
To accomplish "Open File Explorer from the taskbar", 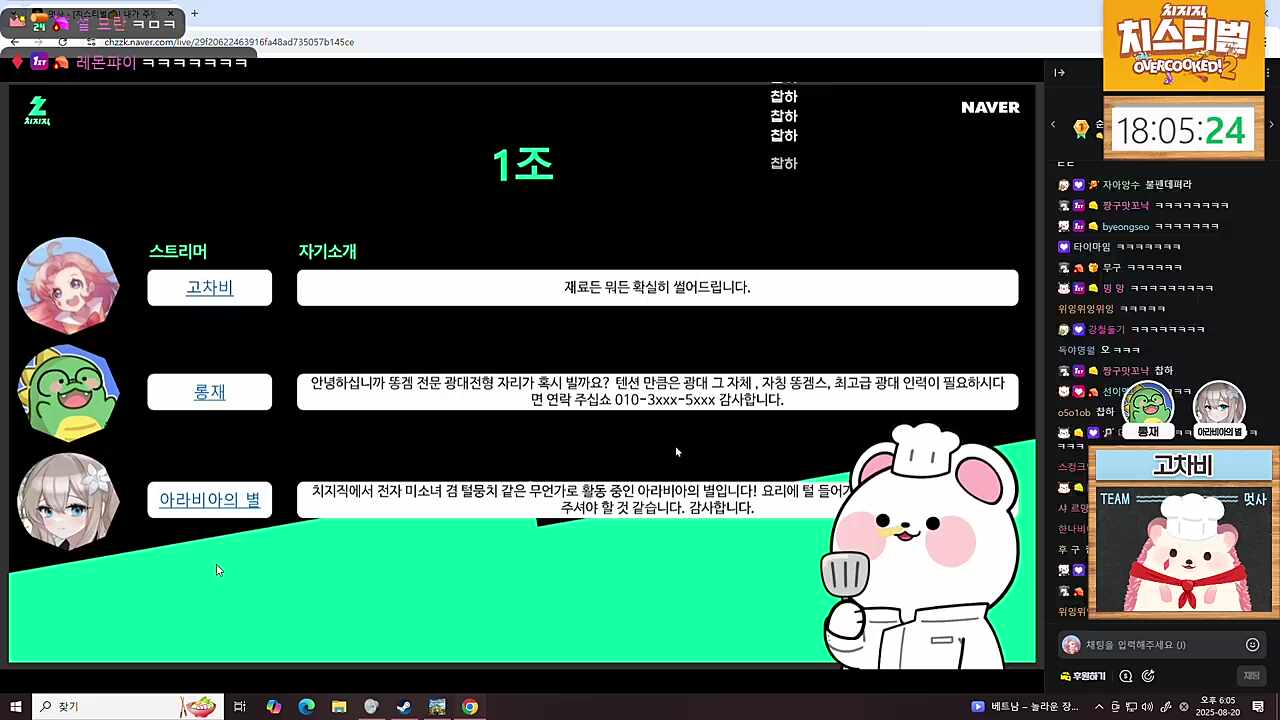I will [x=339, y=707].
